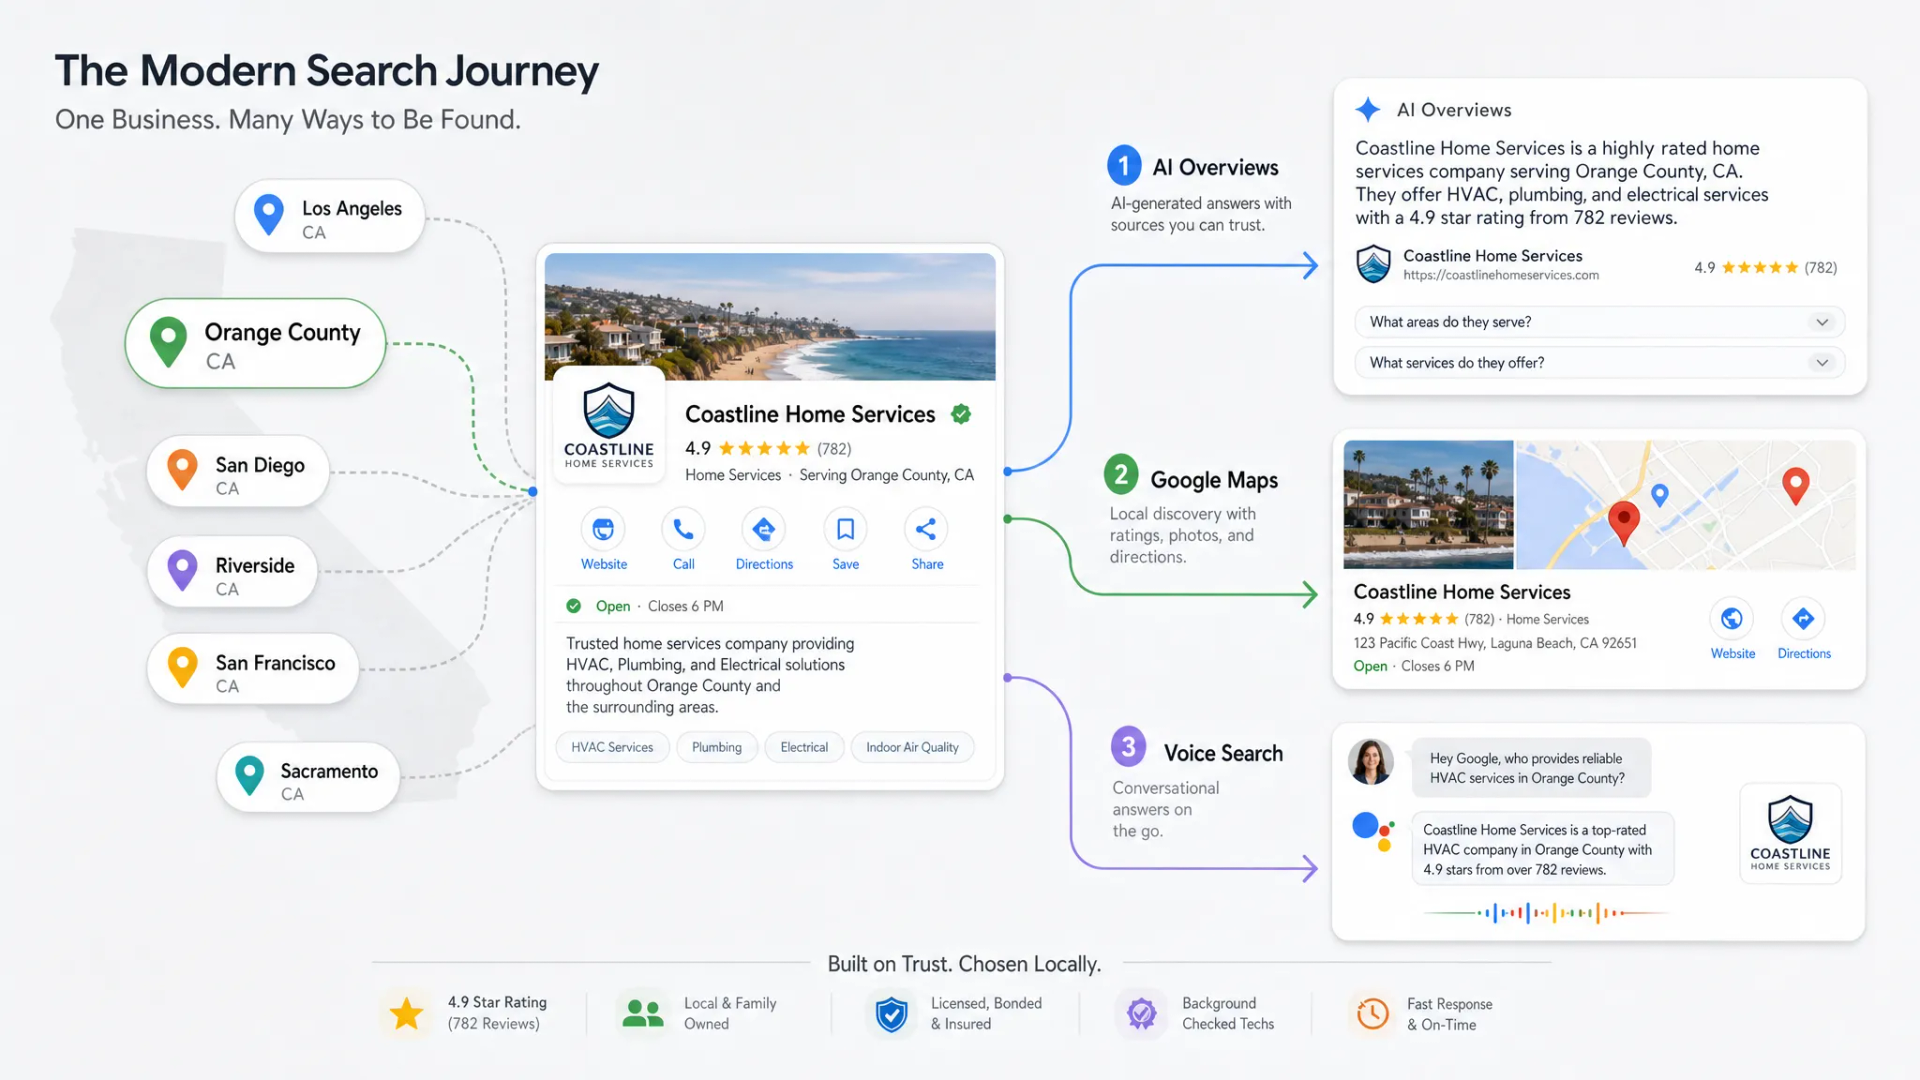The height and width of the screenshot is (1080, 1920).
Task: Click the large red map pin
Action: 1624,524
